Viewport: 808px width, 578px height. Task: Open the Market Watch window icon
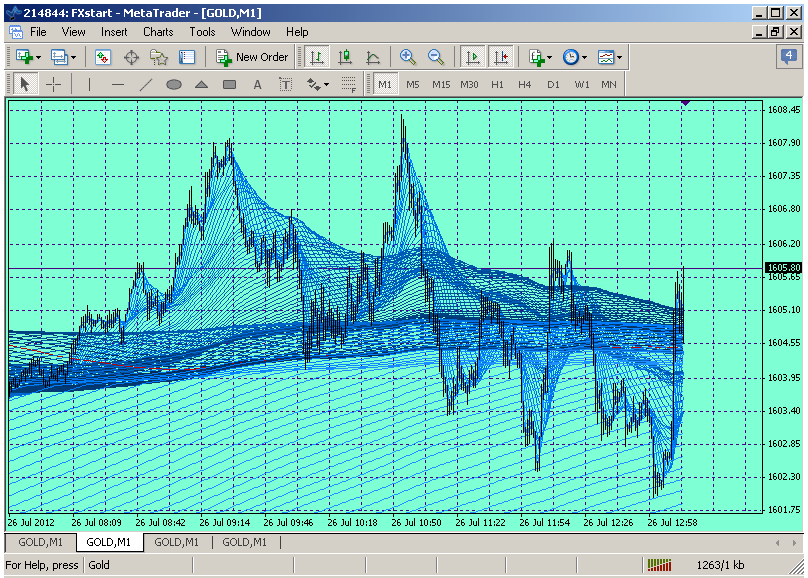[x=103, y=57]
